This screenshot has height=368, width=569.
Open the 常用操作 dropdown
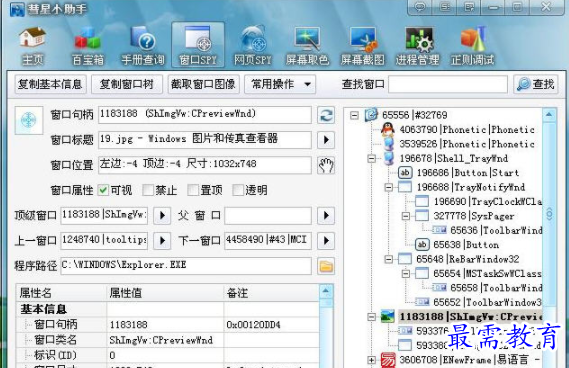tap(280, 84)
